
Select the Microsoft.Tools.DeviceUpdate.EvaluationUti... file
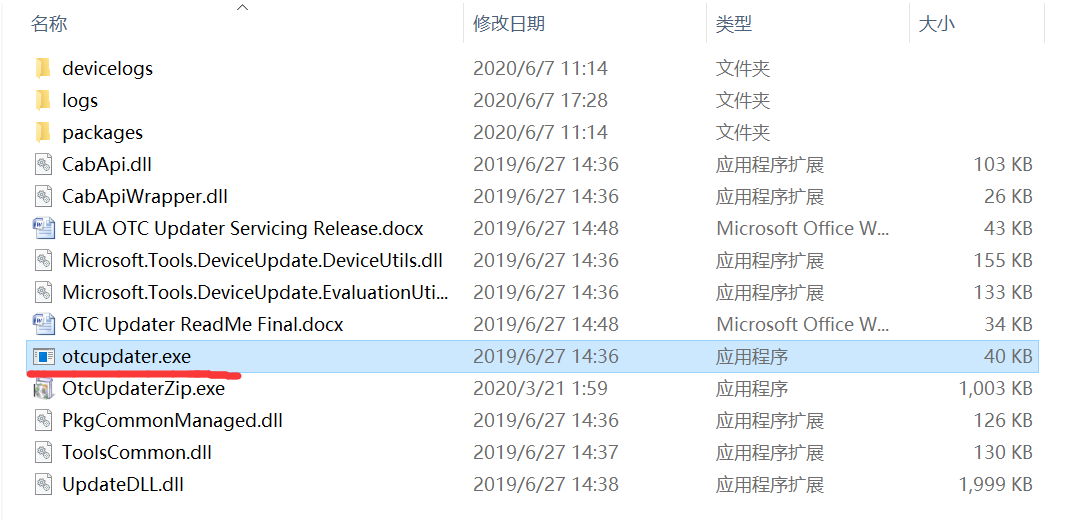[x=255, y=292]
